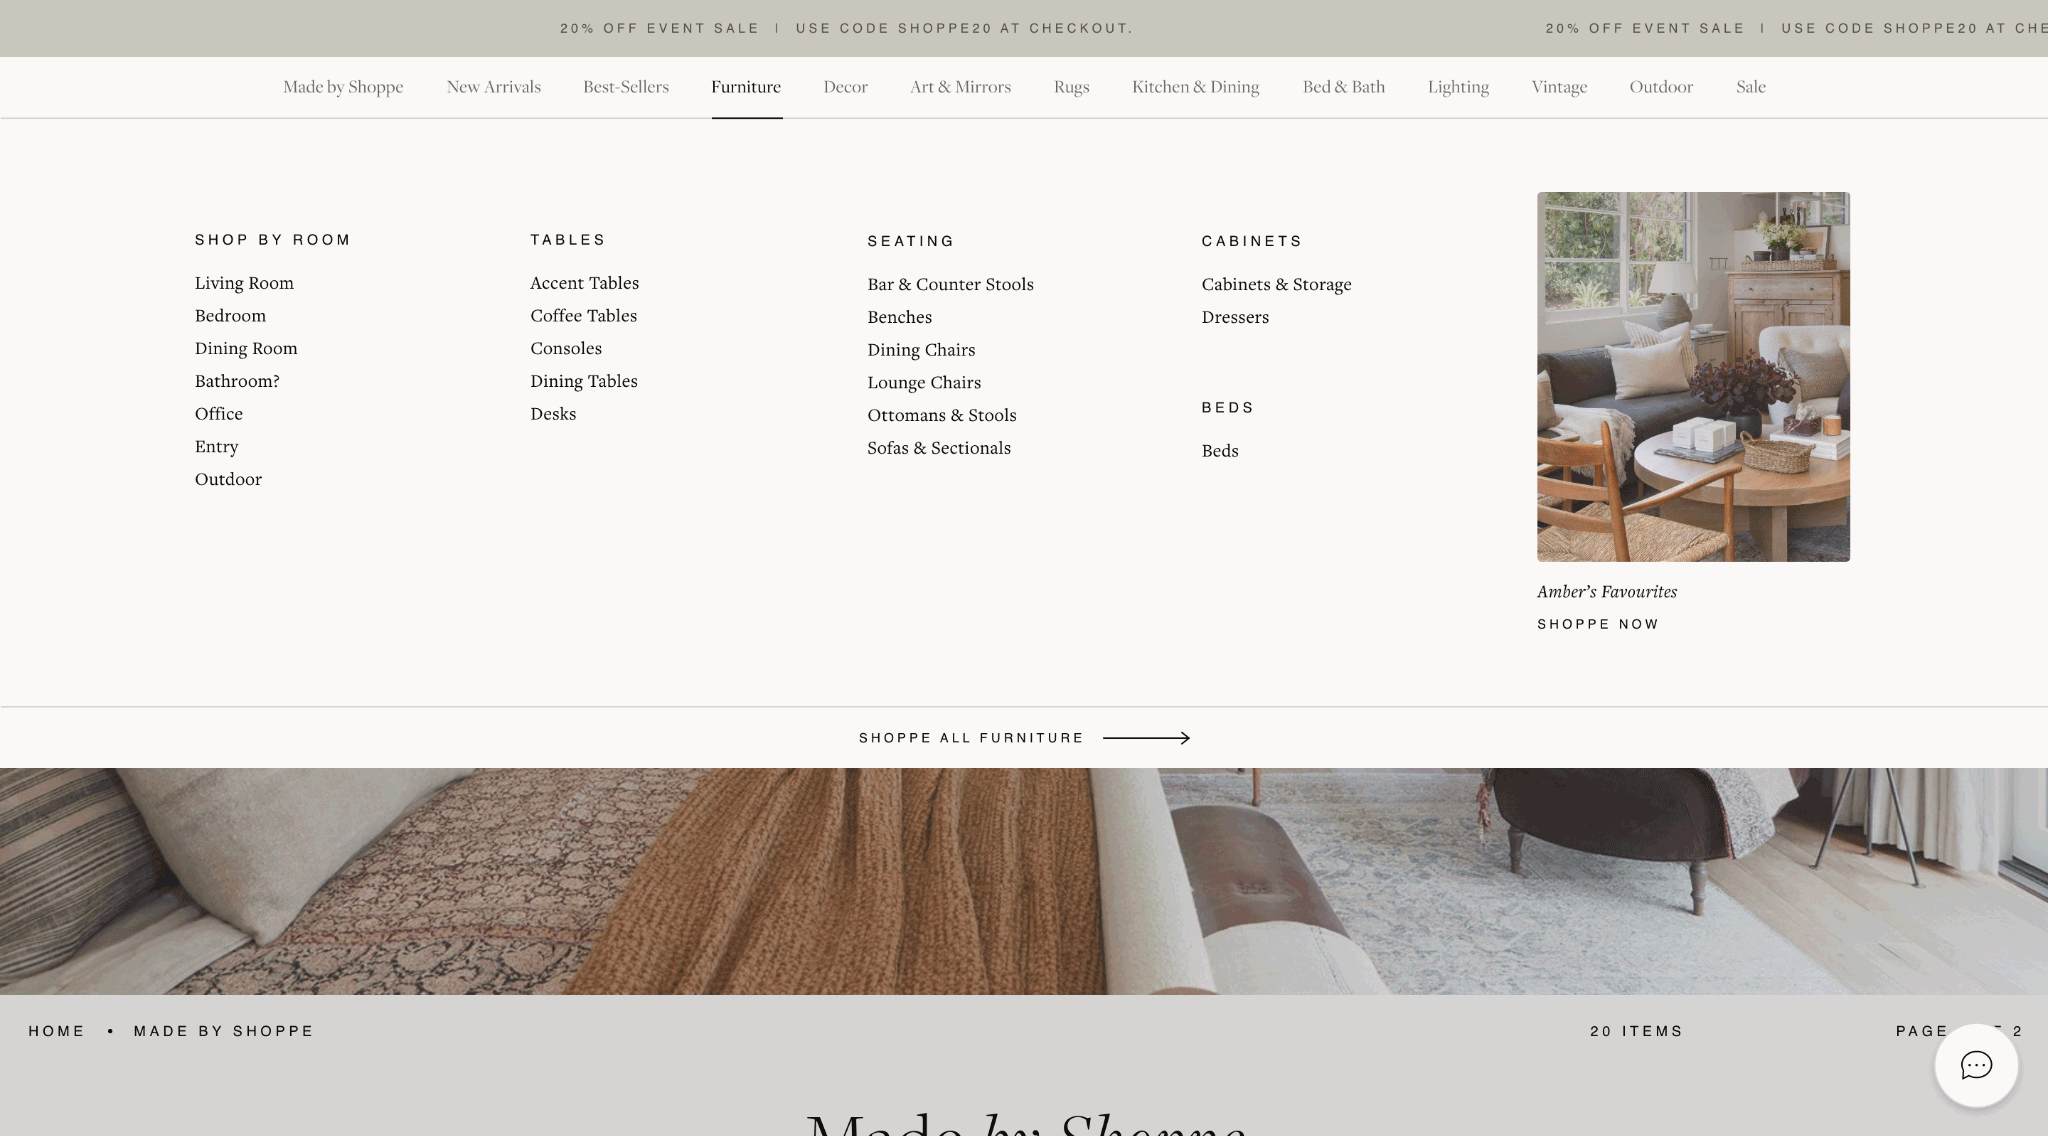Go to Made by Shoppe nav item
The image size is (2048, 1136).
[x=343, y=87]
